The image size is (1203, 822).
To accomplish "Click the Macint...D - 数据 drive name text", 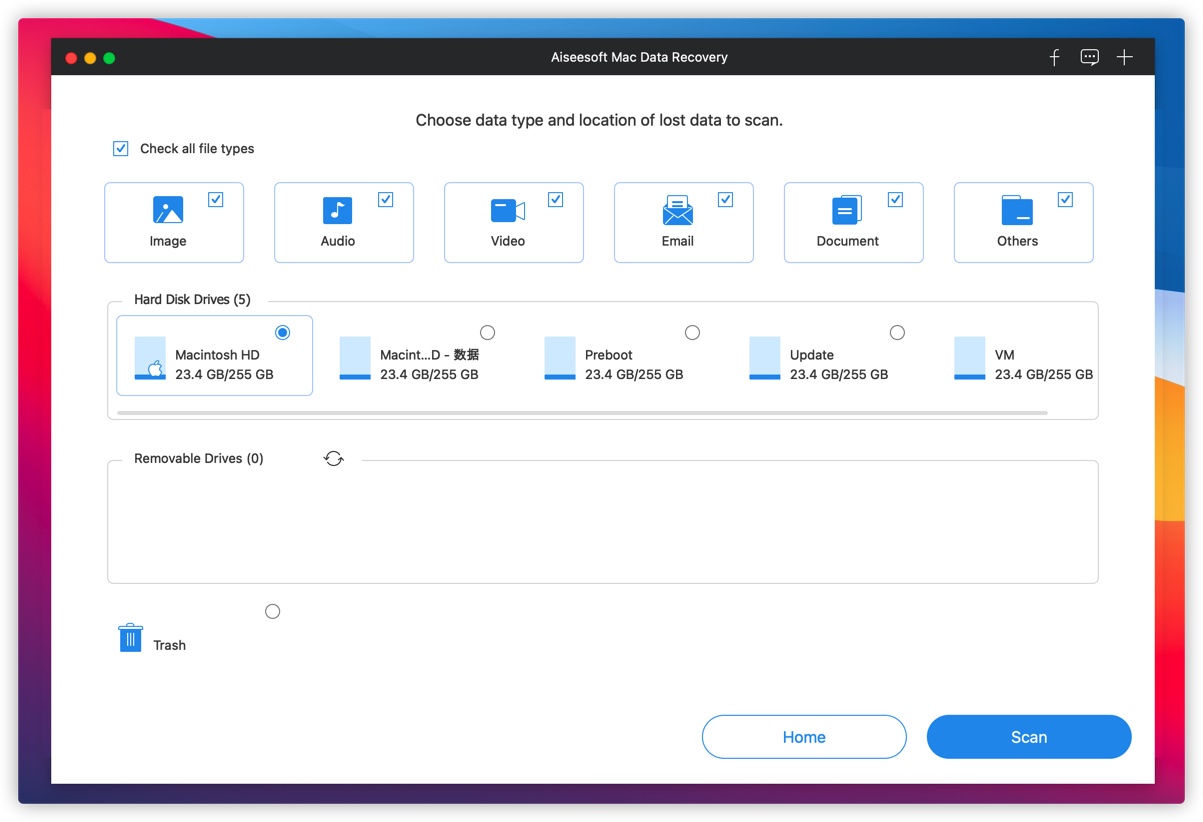I will [x=430, y=355].
